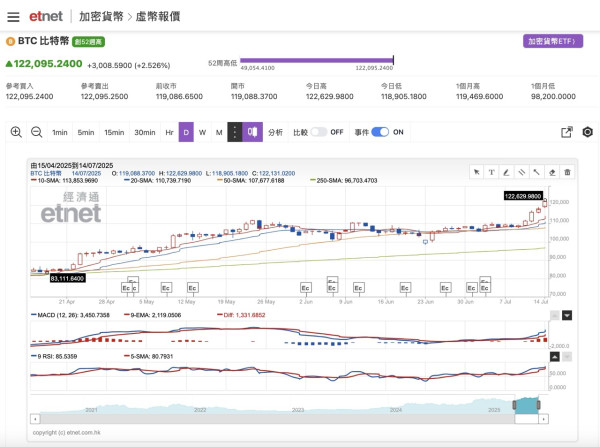
Task: Click the right handle of the range selector
Action: point(538,405)
